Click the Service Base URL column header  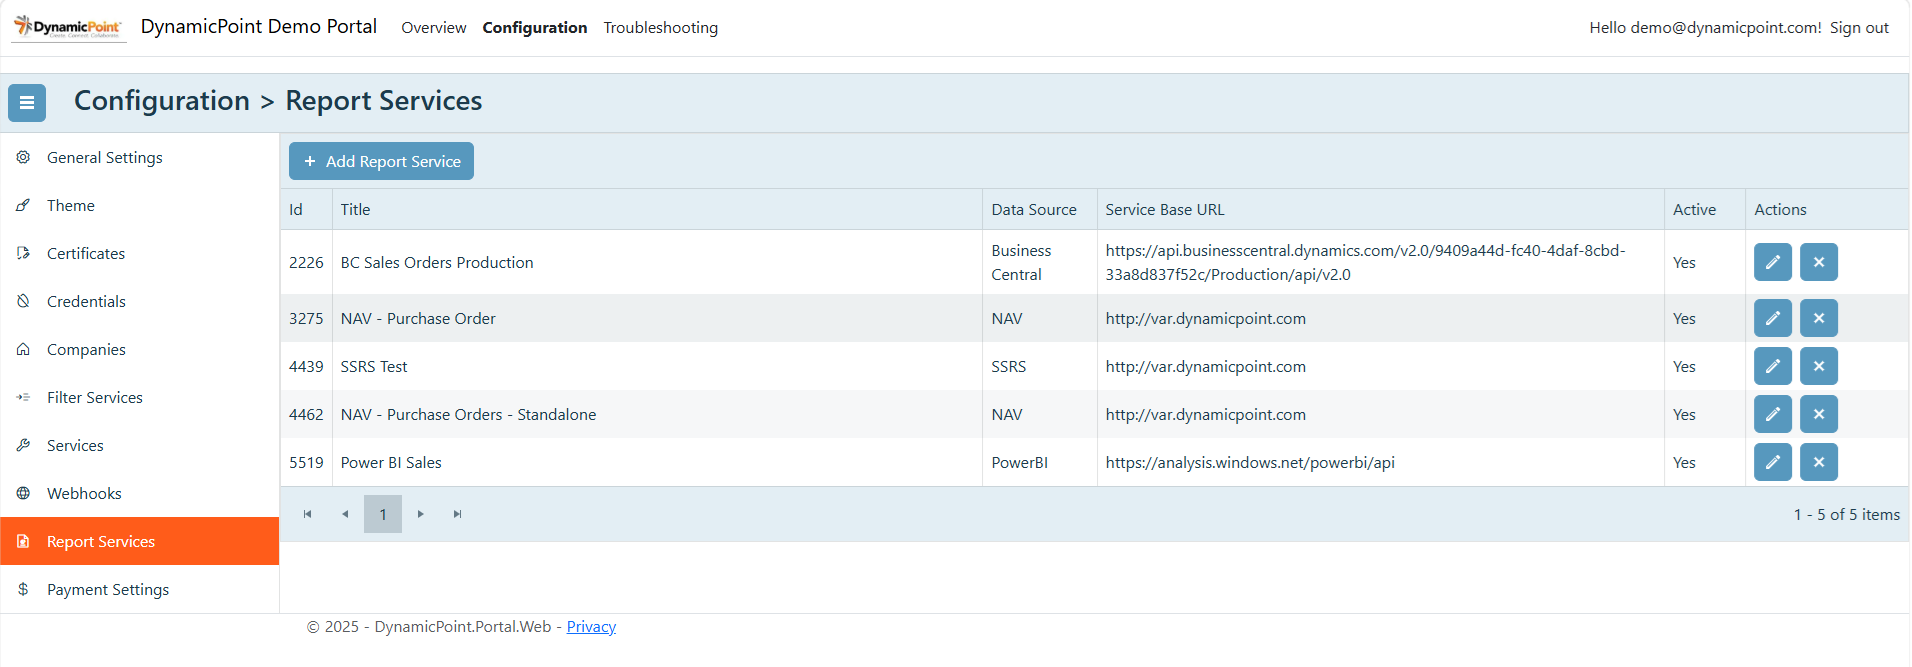point(1381,209)
